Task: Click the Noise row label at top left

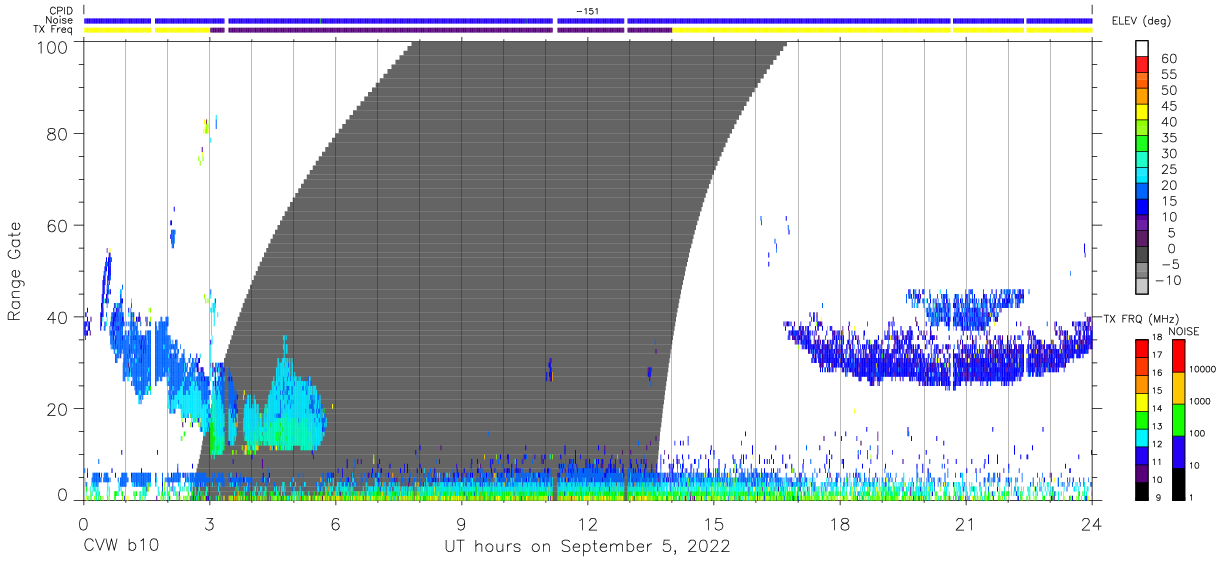Action: tap(60, 20)
